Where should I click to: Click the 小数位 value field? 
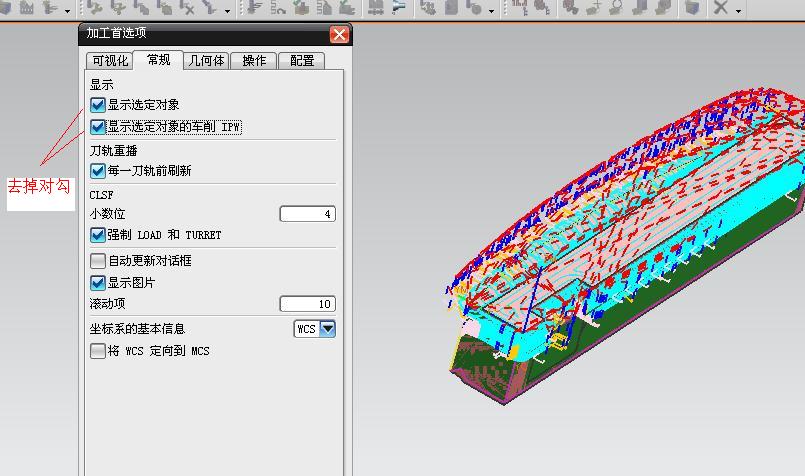pos(308,214)
